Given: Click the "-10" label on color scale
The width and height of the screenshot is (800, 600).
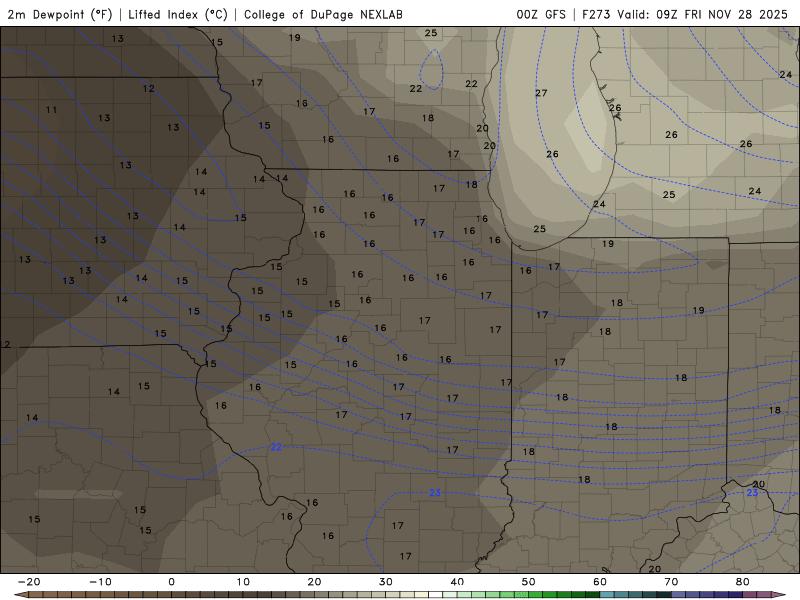Looking at the screenshot, I should pos(100,582).
